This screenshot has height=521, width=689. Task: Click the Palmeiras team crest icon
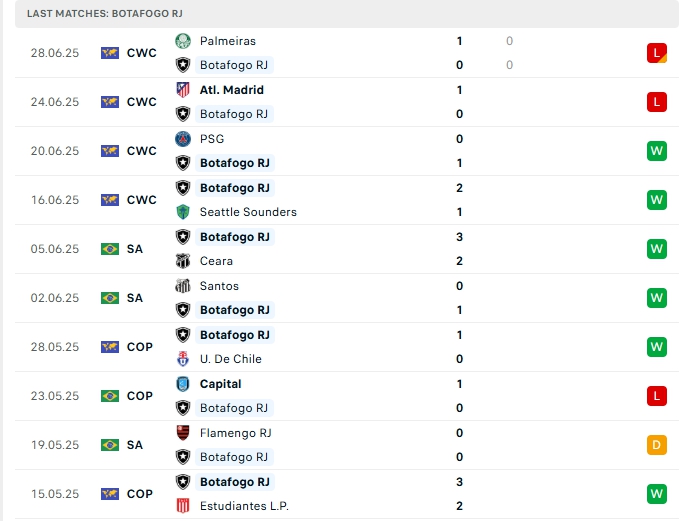(183, 41)
